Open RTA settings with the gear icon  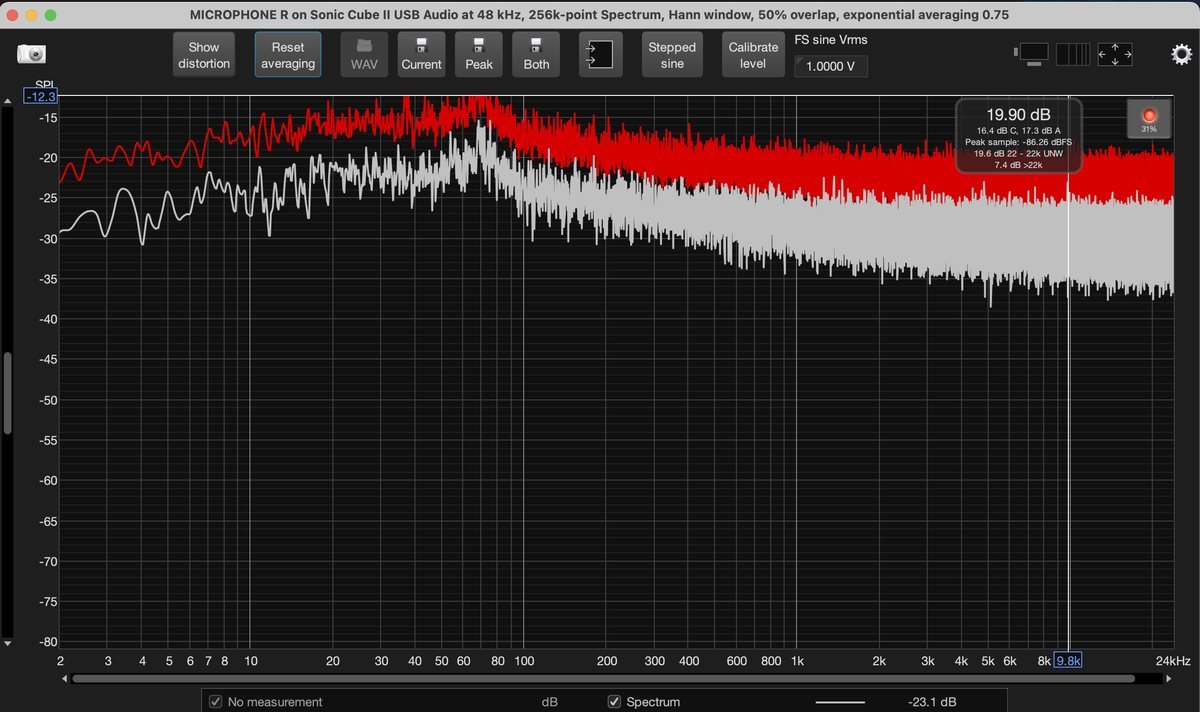pos(1181,54)
